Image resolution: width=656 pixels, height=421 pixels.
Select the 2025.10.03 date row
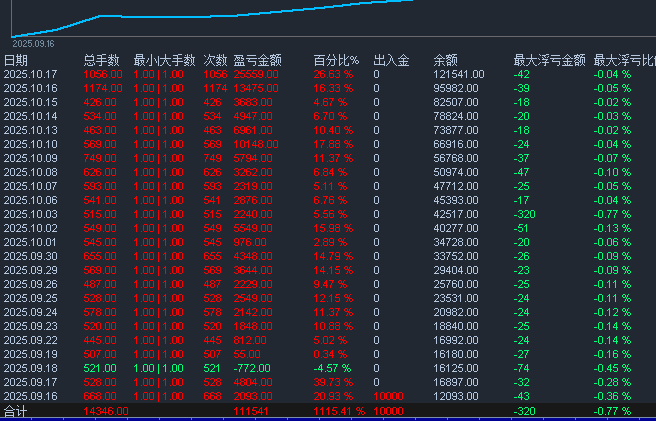click(31, 214)
